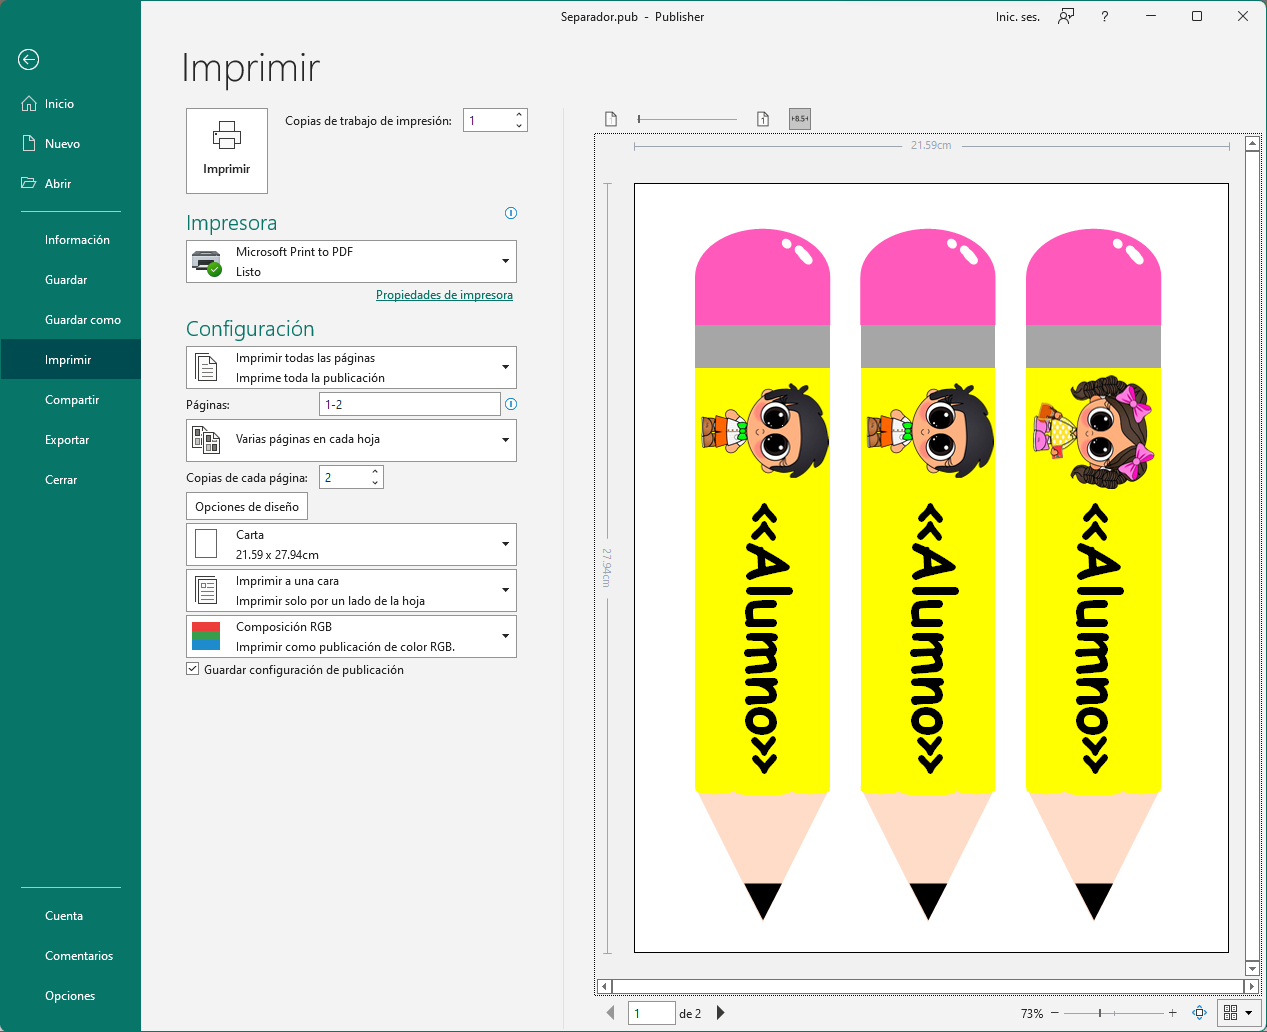Click the Páginas range input field
This screenshot has width=1267, height=1032.
coord(409,404)
